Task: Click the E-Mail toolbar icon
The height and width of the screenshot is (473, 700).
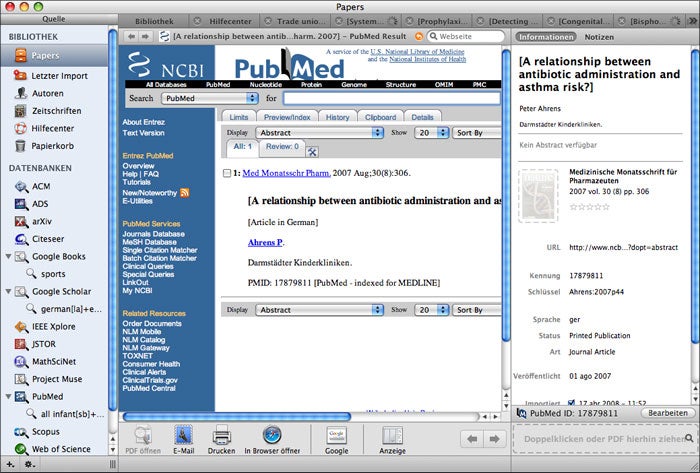Action: 183,436
